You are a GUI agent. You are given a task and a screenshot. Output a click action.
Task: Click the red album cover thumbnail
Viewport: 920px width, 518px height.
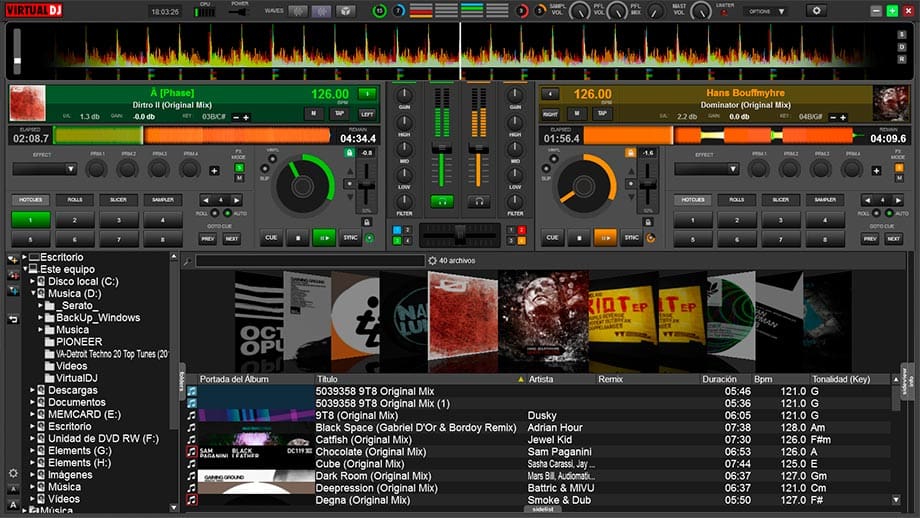click(x=464, y=316)
